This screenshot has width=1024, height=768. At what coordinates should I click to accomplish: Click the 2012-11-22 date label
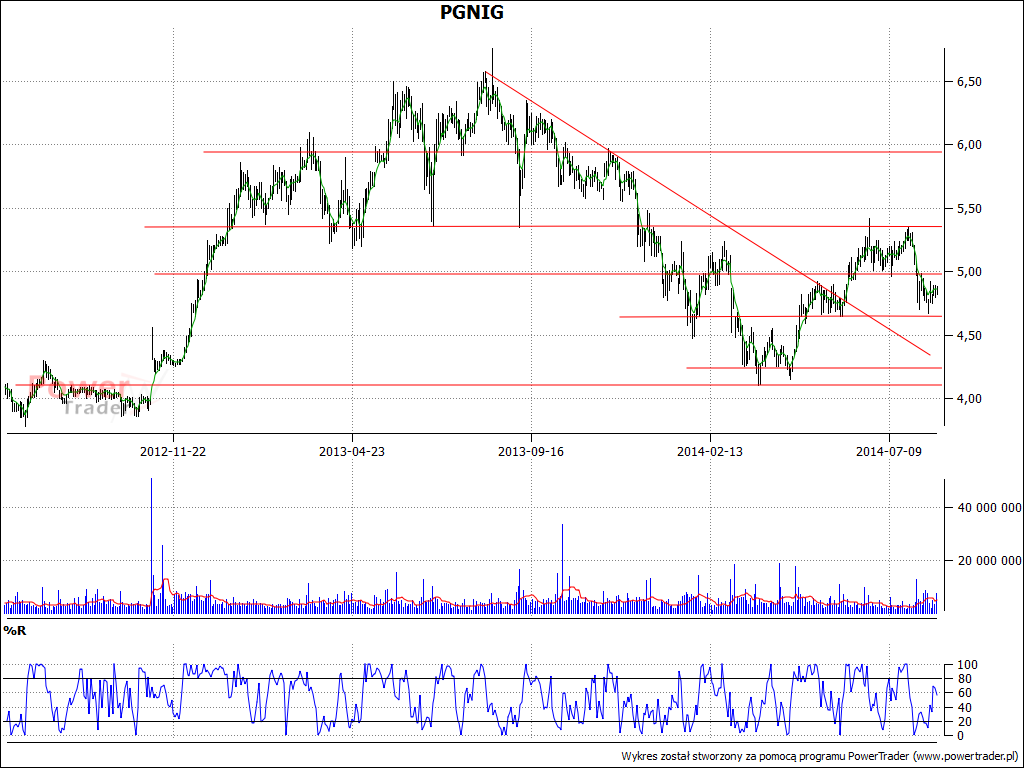click(173, 451)
